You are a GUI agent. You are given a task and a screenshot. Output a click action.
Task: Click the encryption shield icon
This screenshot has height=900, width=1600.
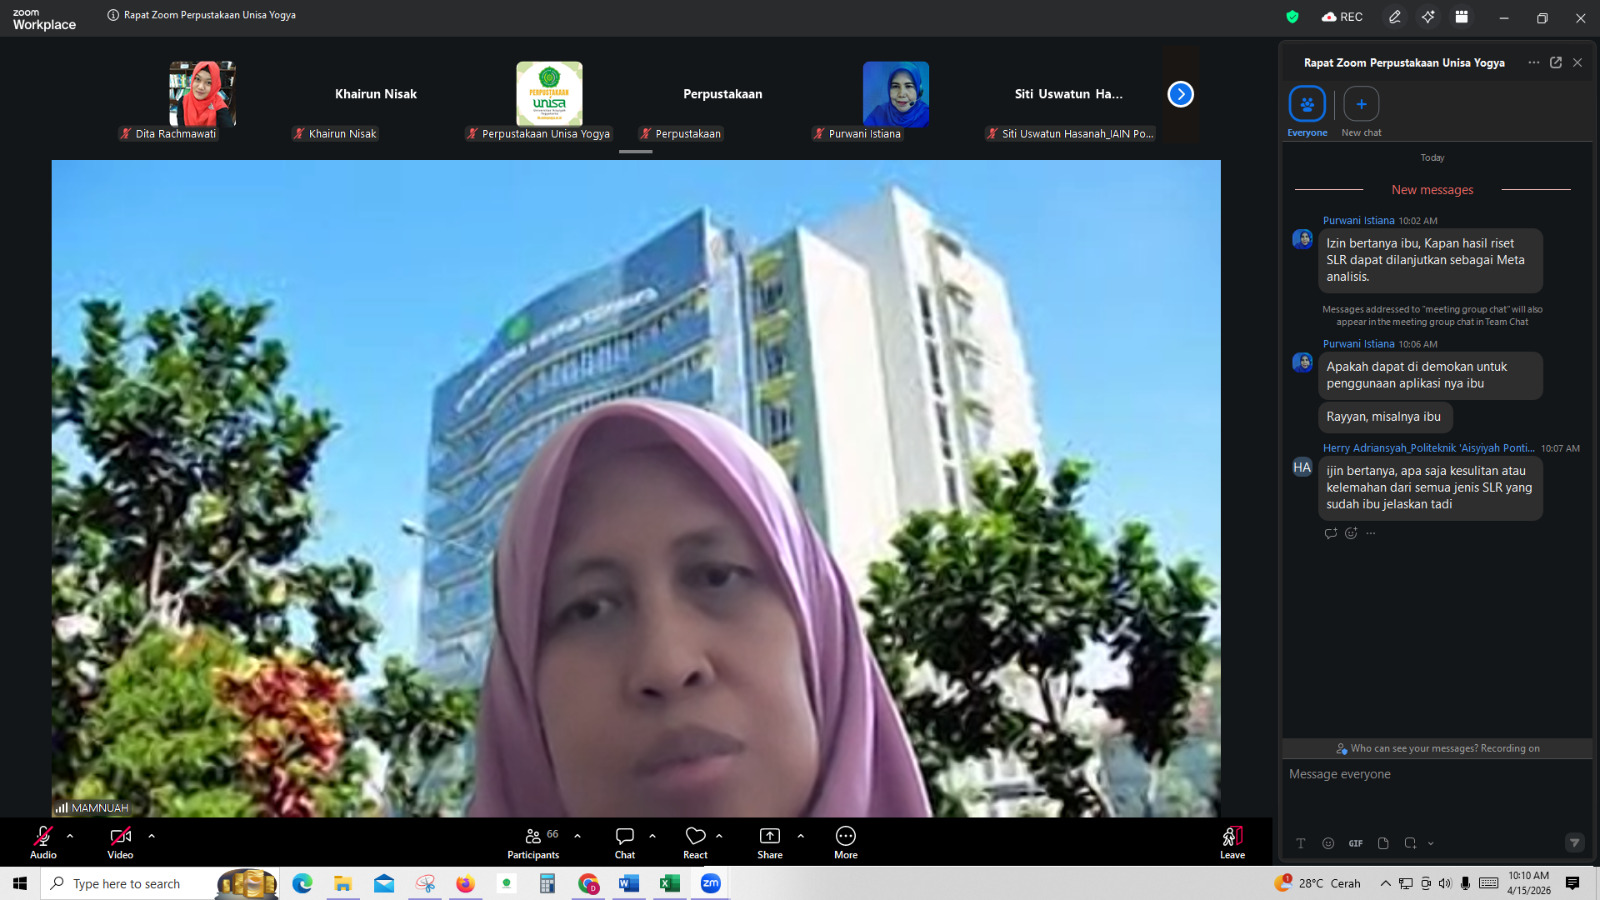(1292, 17)
